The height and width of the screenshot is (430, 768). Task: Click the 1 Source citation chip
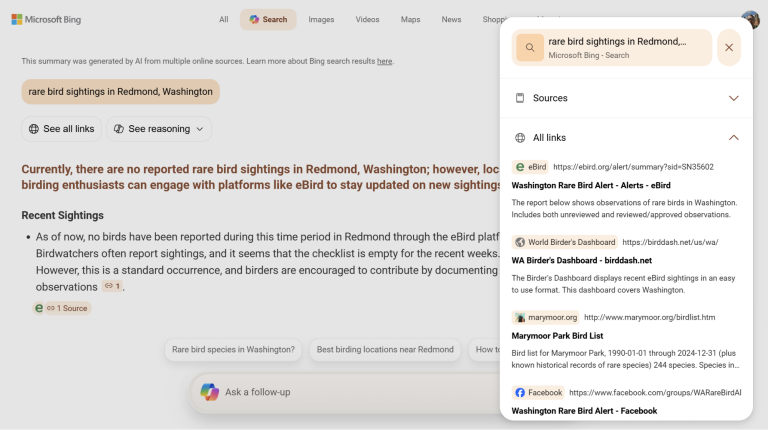(62, 308)
